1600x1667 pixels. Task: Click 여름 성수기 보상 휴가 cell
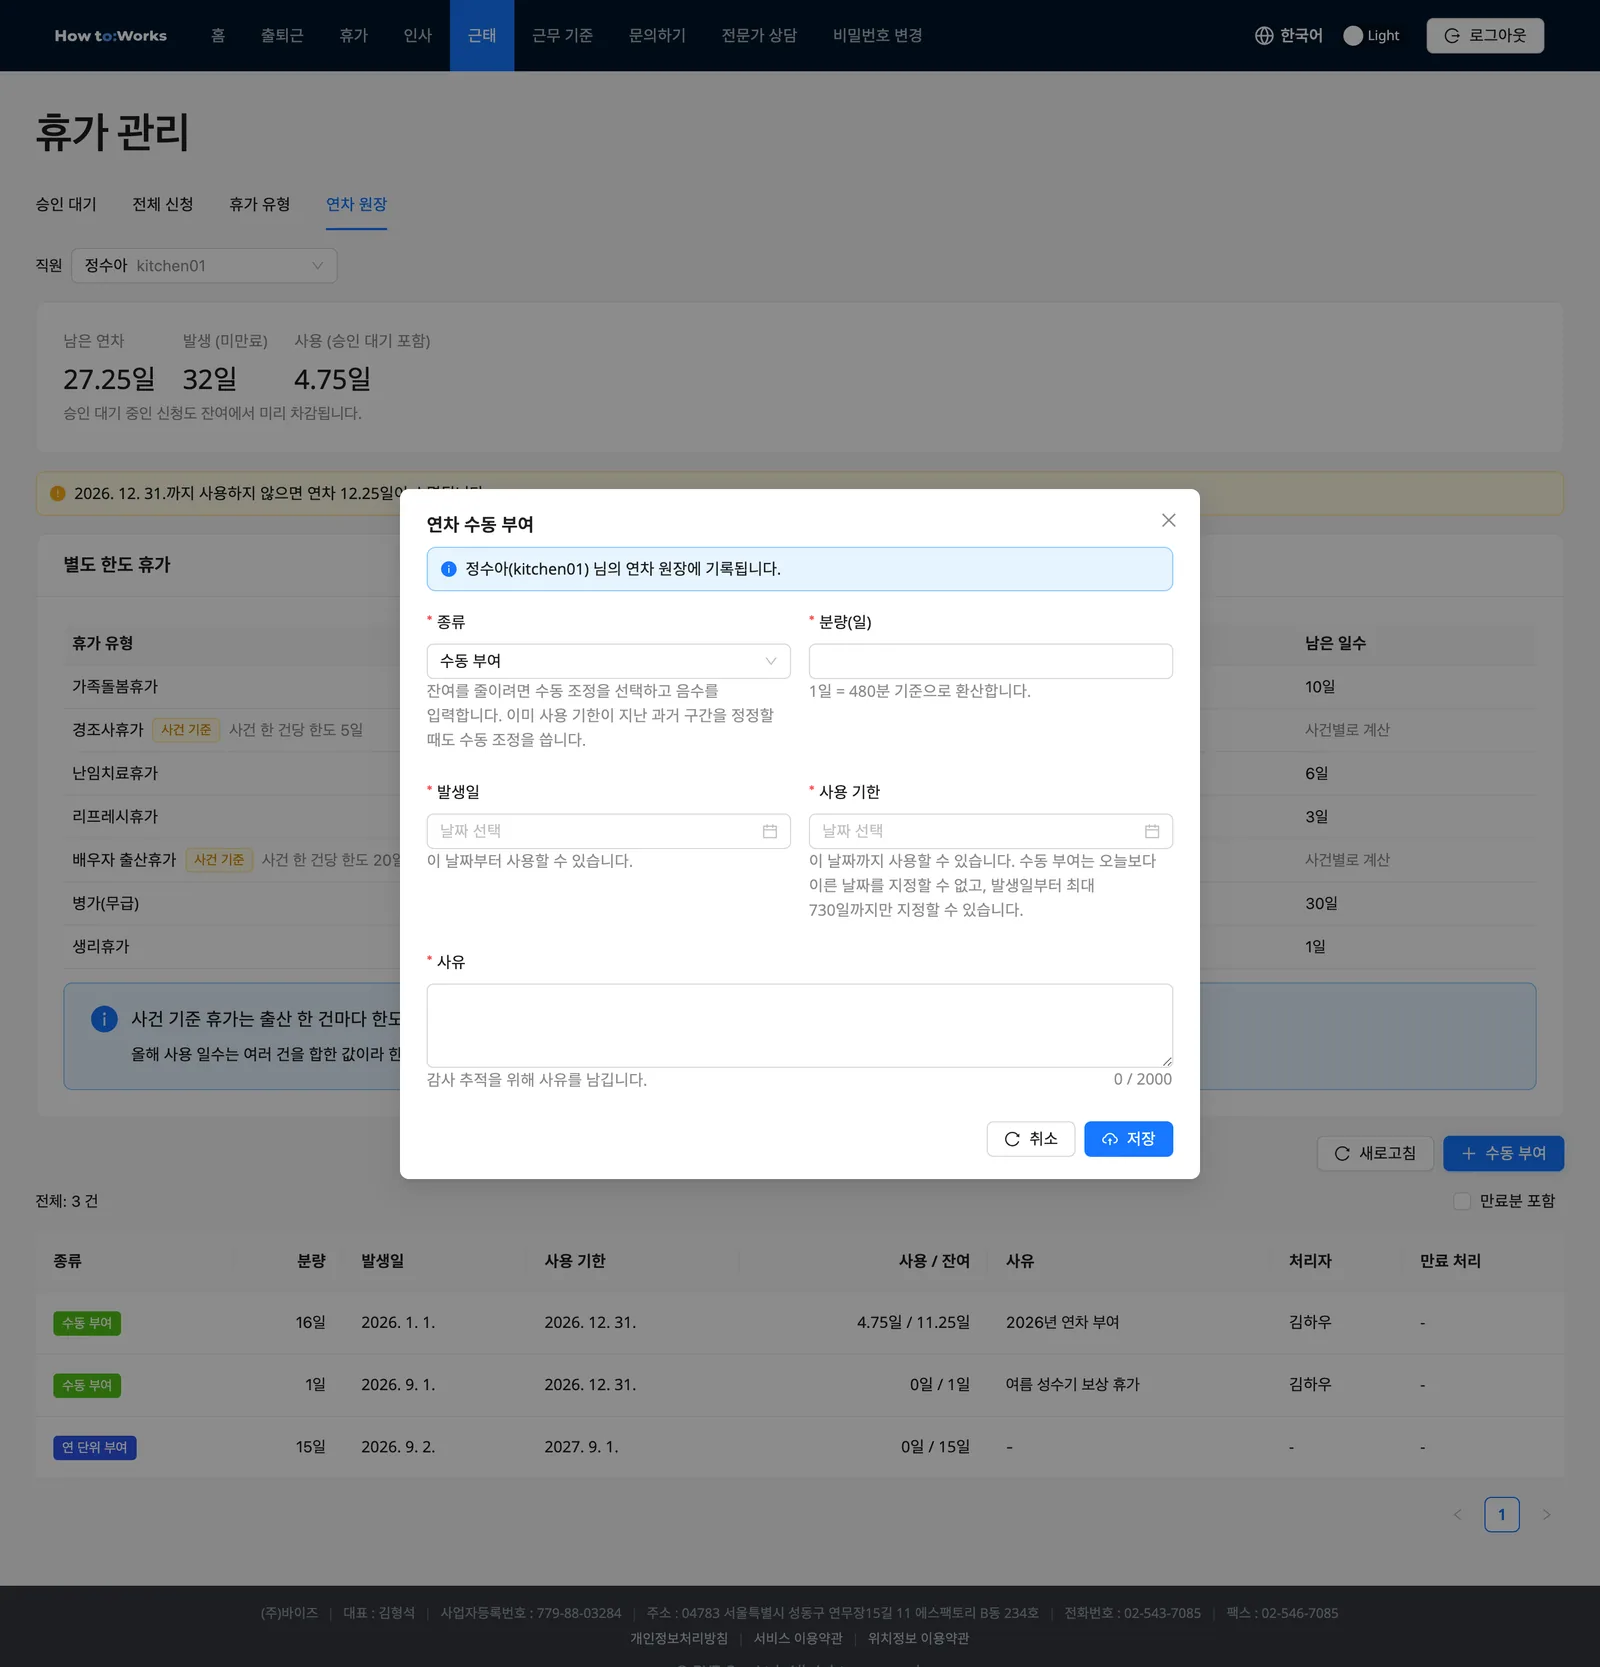pos(1072,1385)
